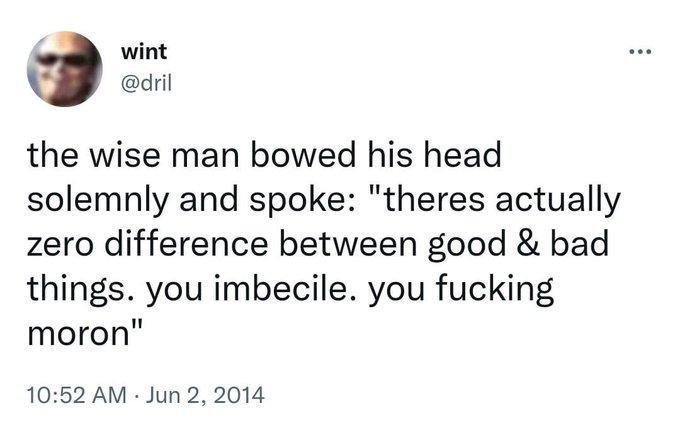Image resolution: width=680 pixels, height=425 pixels.
Task: Select the Jun 2, 2014 date
Action: coord(205,395)
